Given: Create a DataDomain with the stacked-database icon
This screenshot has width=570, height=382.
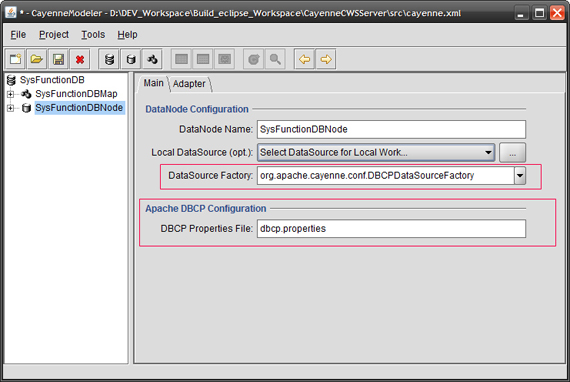Looking at the screenshot, I should 109,59.
